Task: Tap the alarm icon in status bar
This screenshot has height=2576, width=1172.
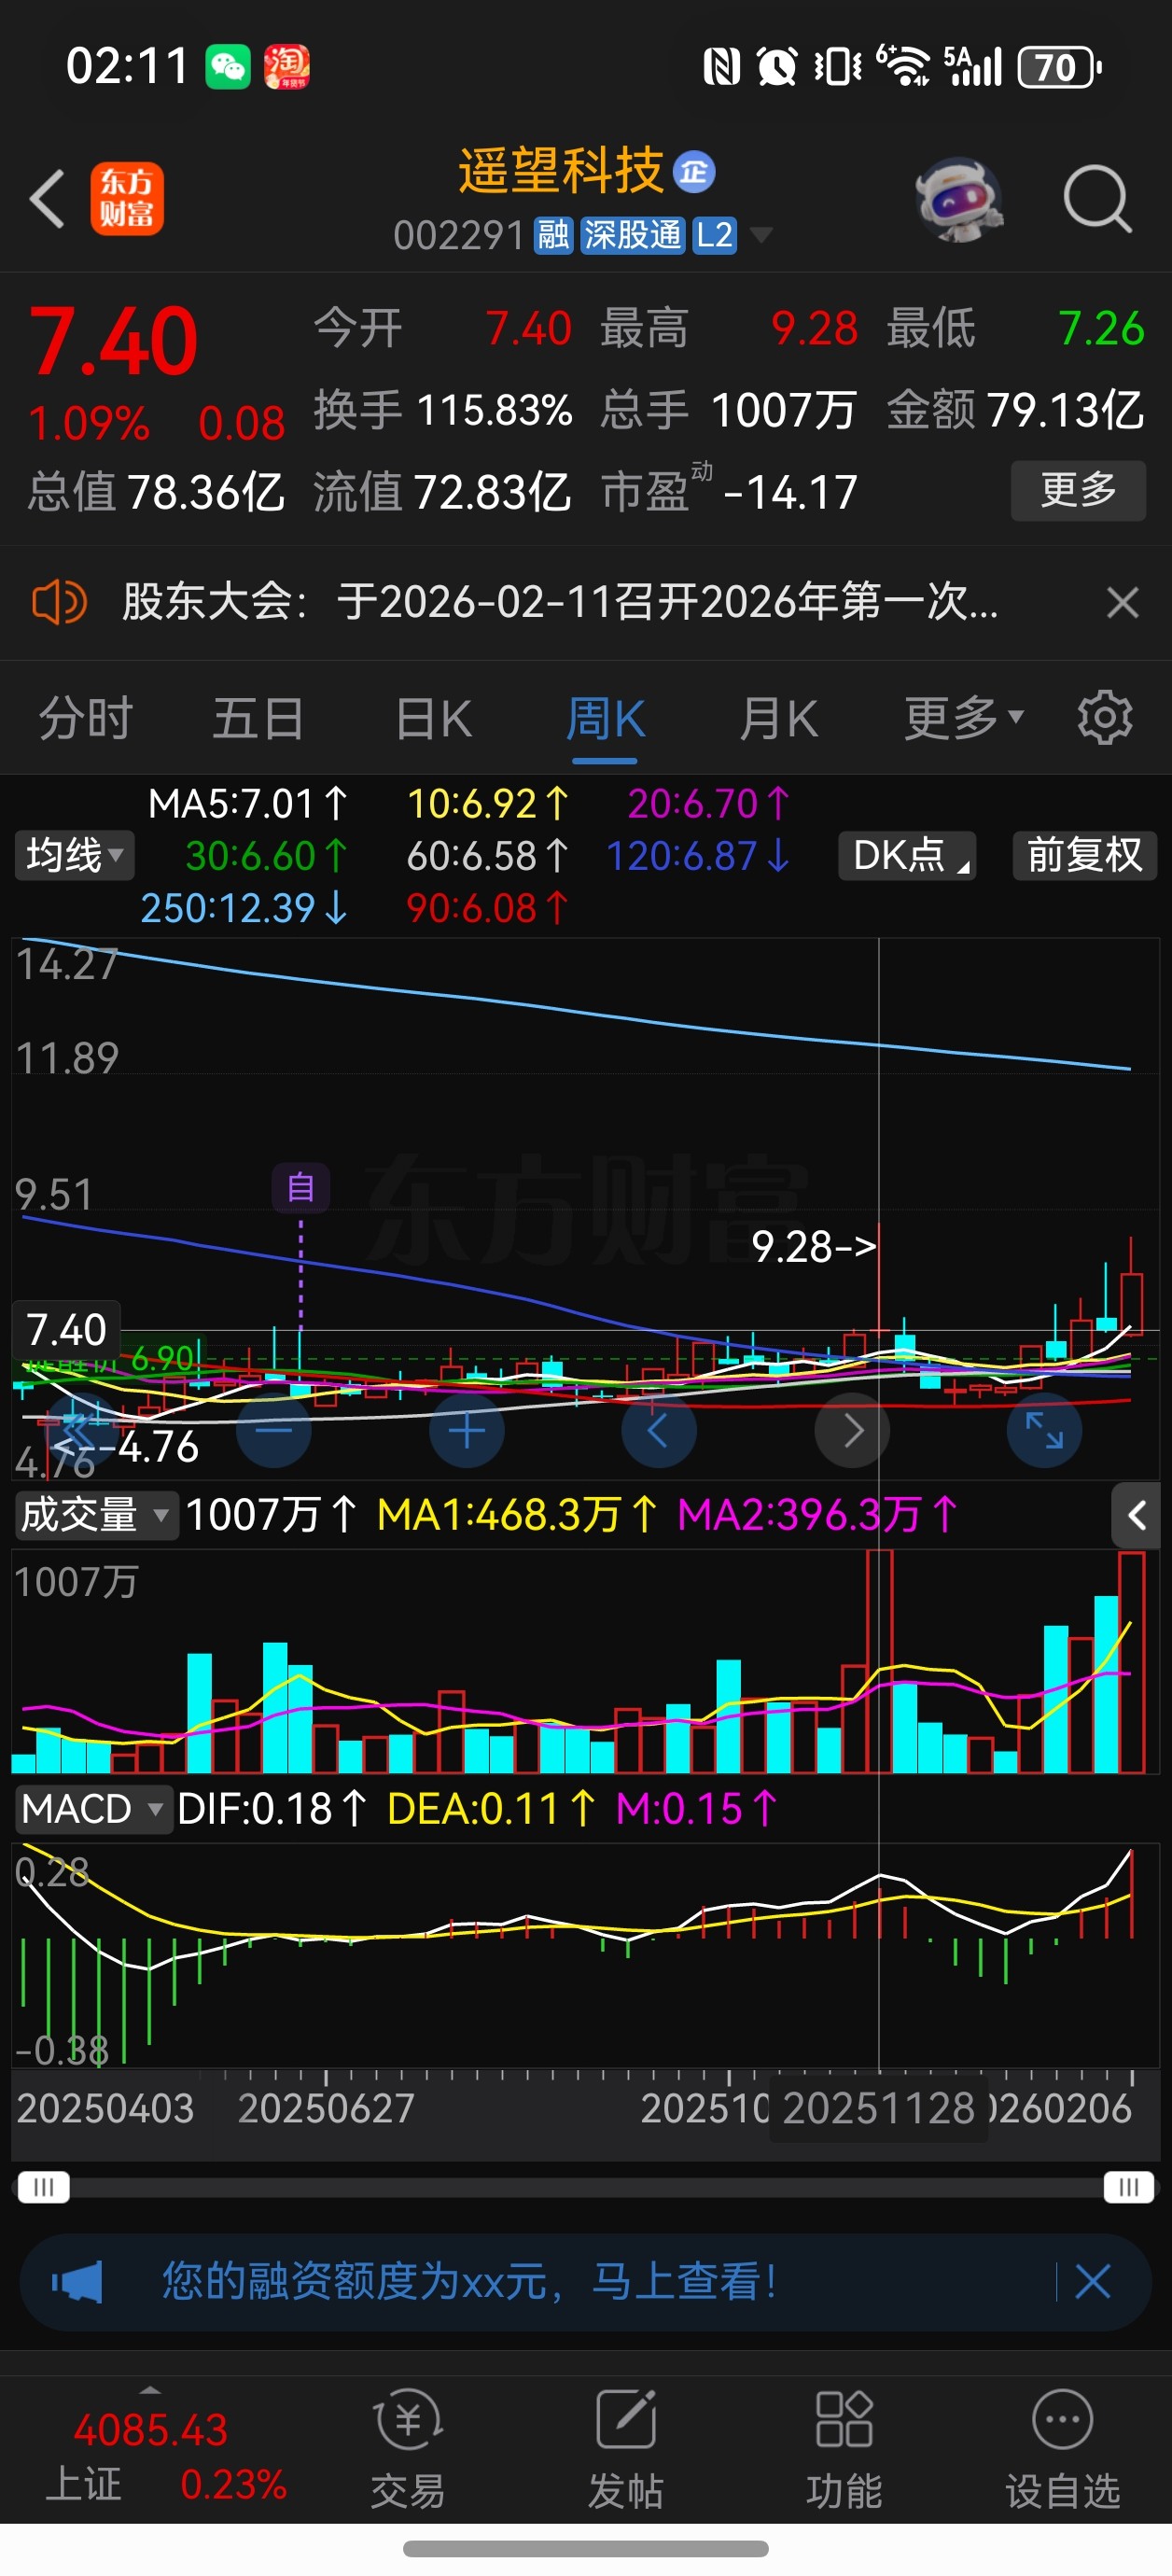Action: (776, 67)
